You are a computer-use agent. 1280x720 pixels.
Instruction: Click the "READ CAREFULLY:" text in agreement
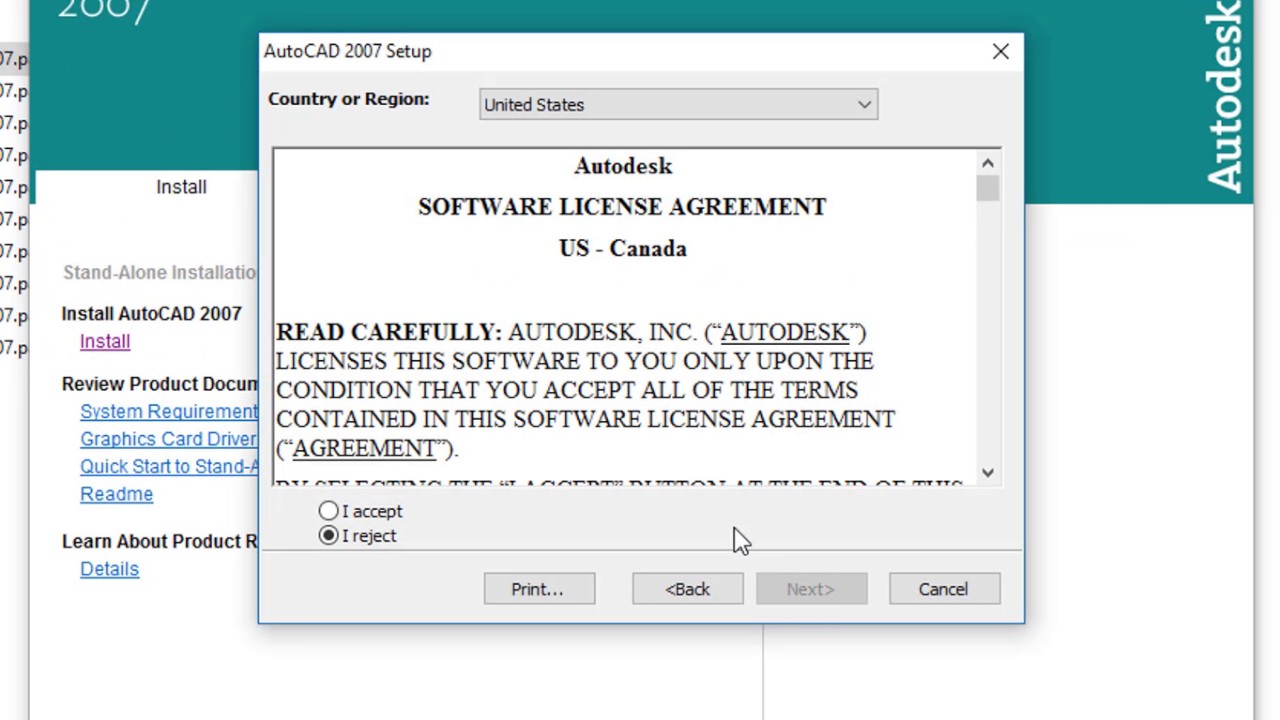[389, 332]
